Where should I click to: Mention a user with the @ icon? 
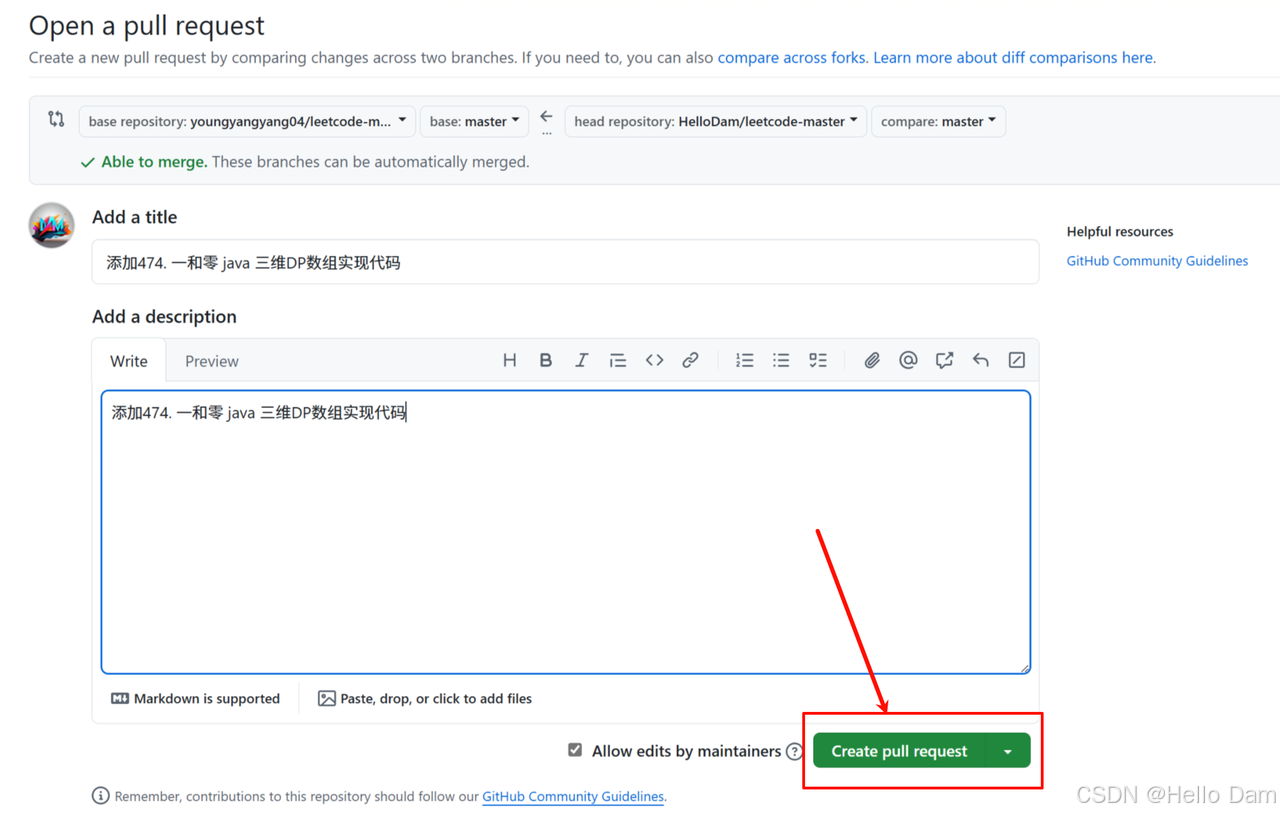908,360
